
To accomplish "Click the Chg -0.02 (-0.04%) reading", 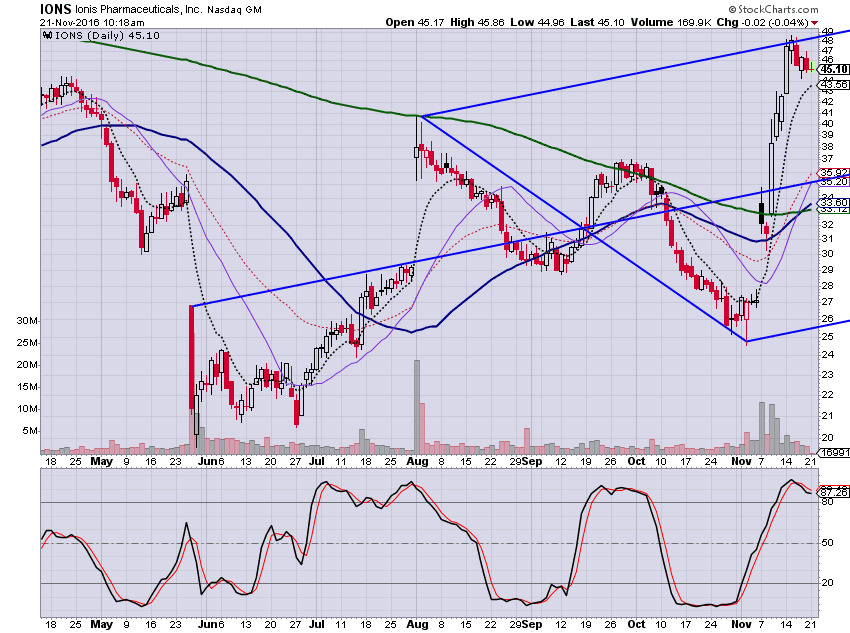I will click(762, 22).
